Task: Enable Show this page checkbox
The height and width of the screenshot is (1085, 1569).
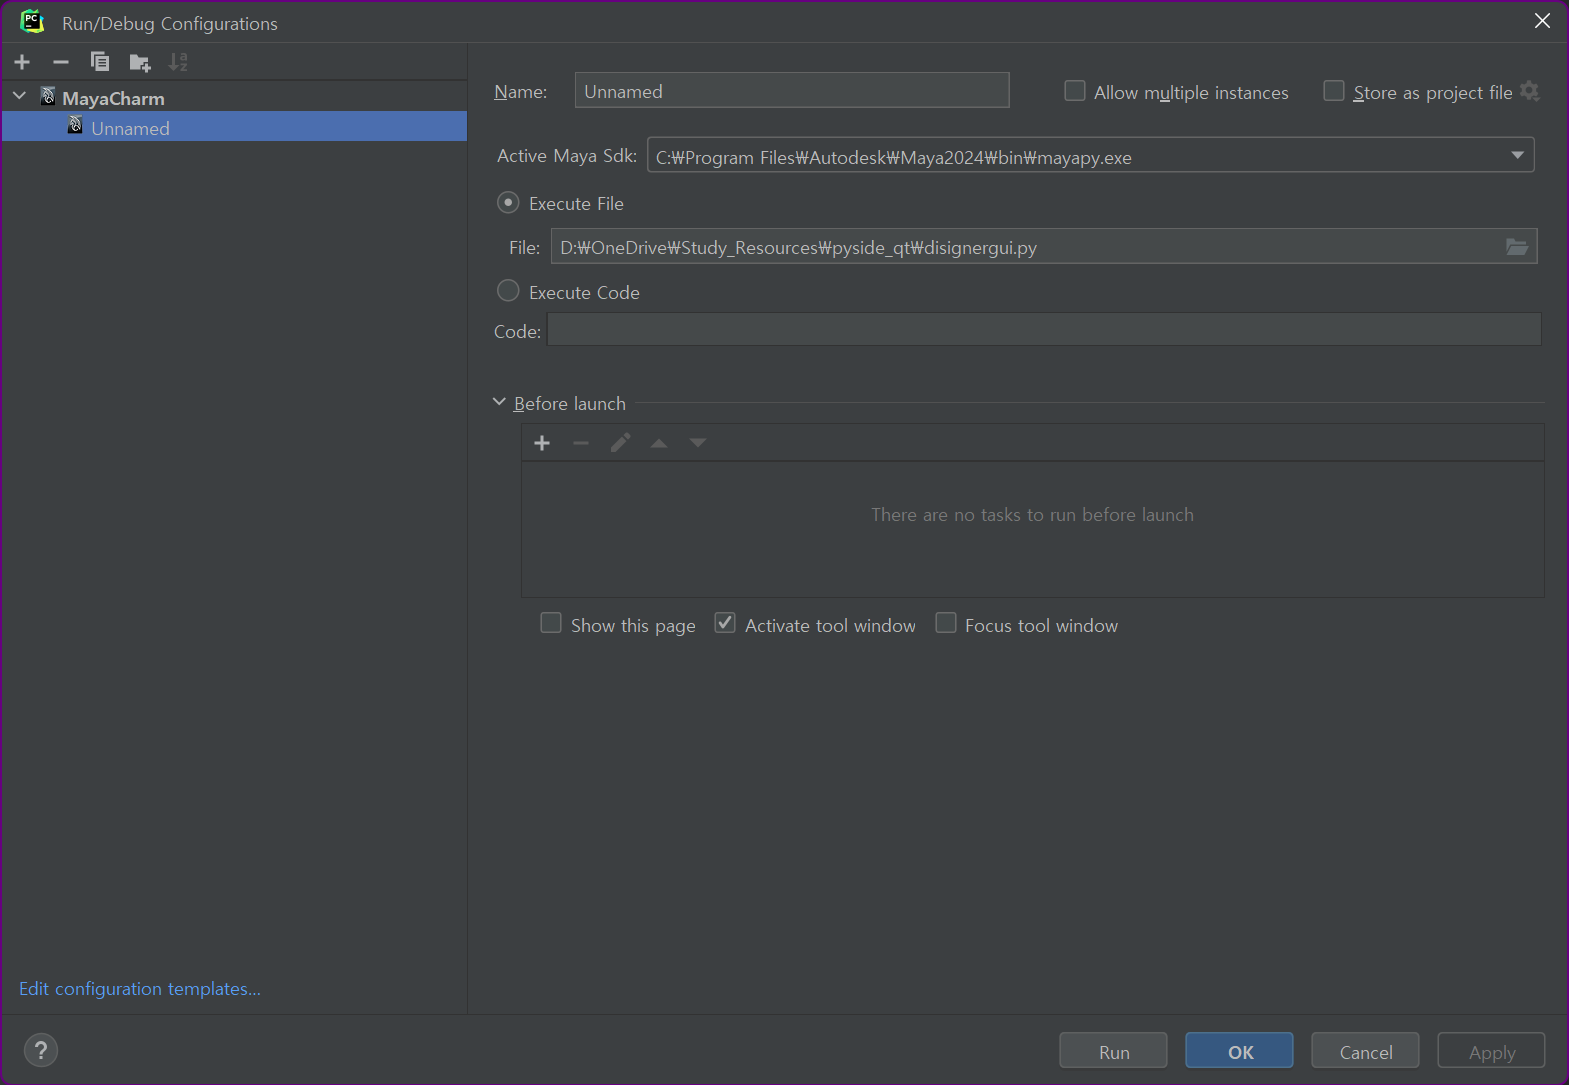Action: 551,623
